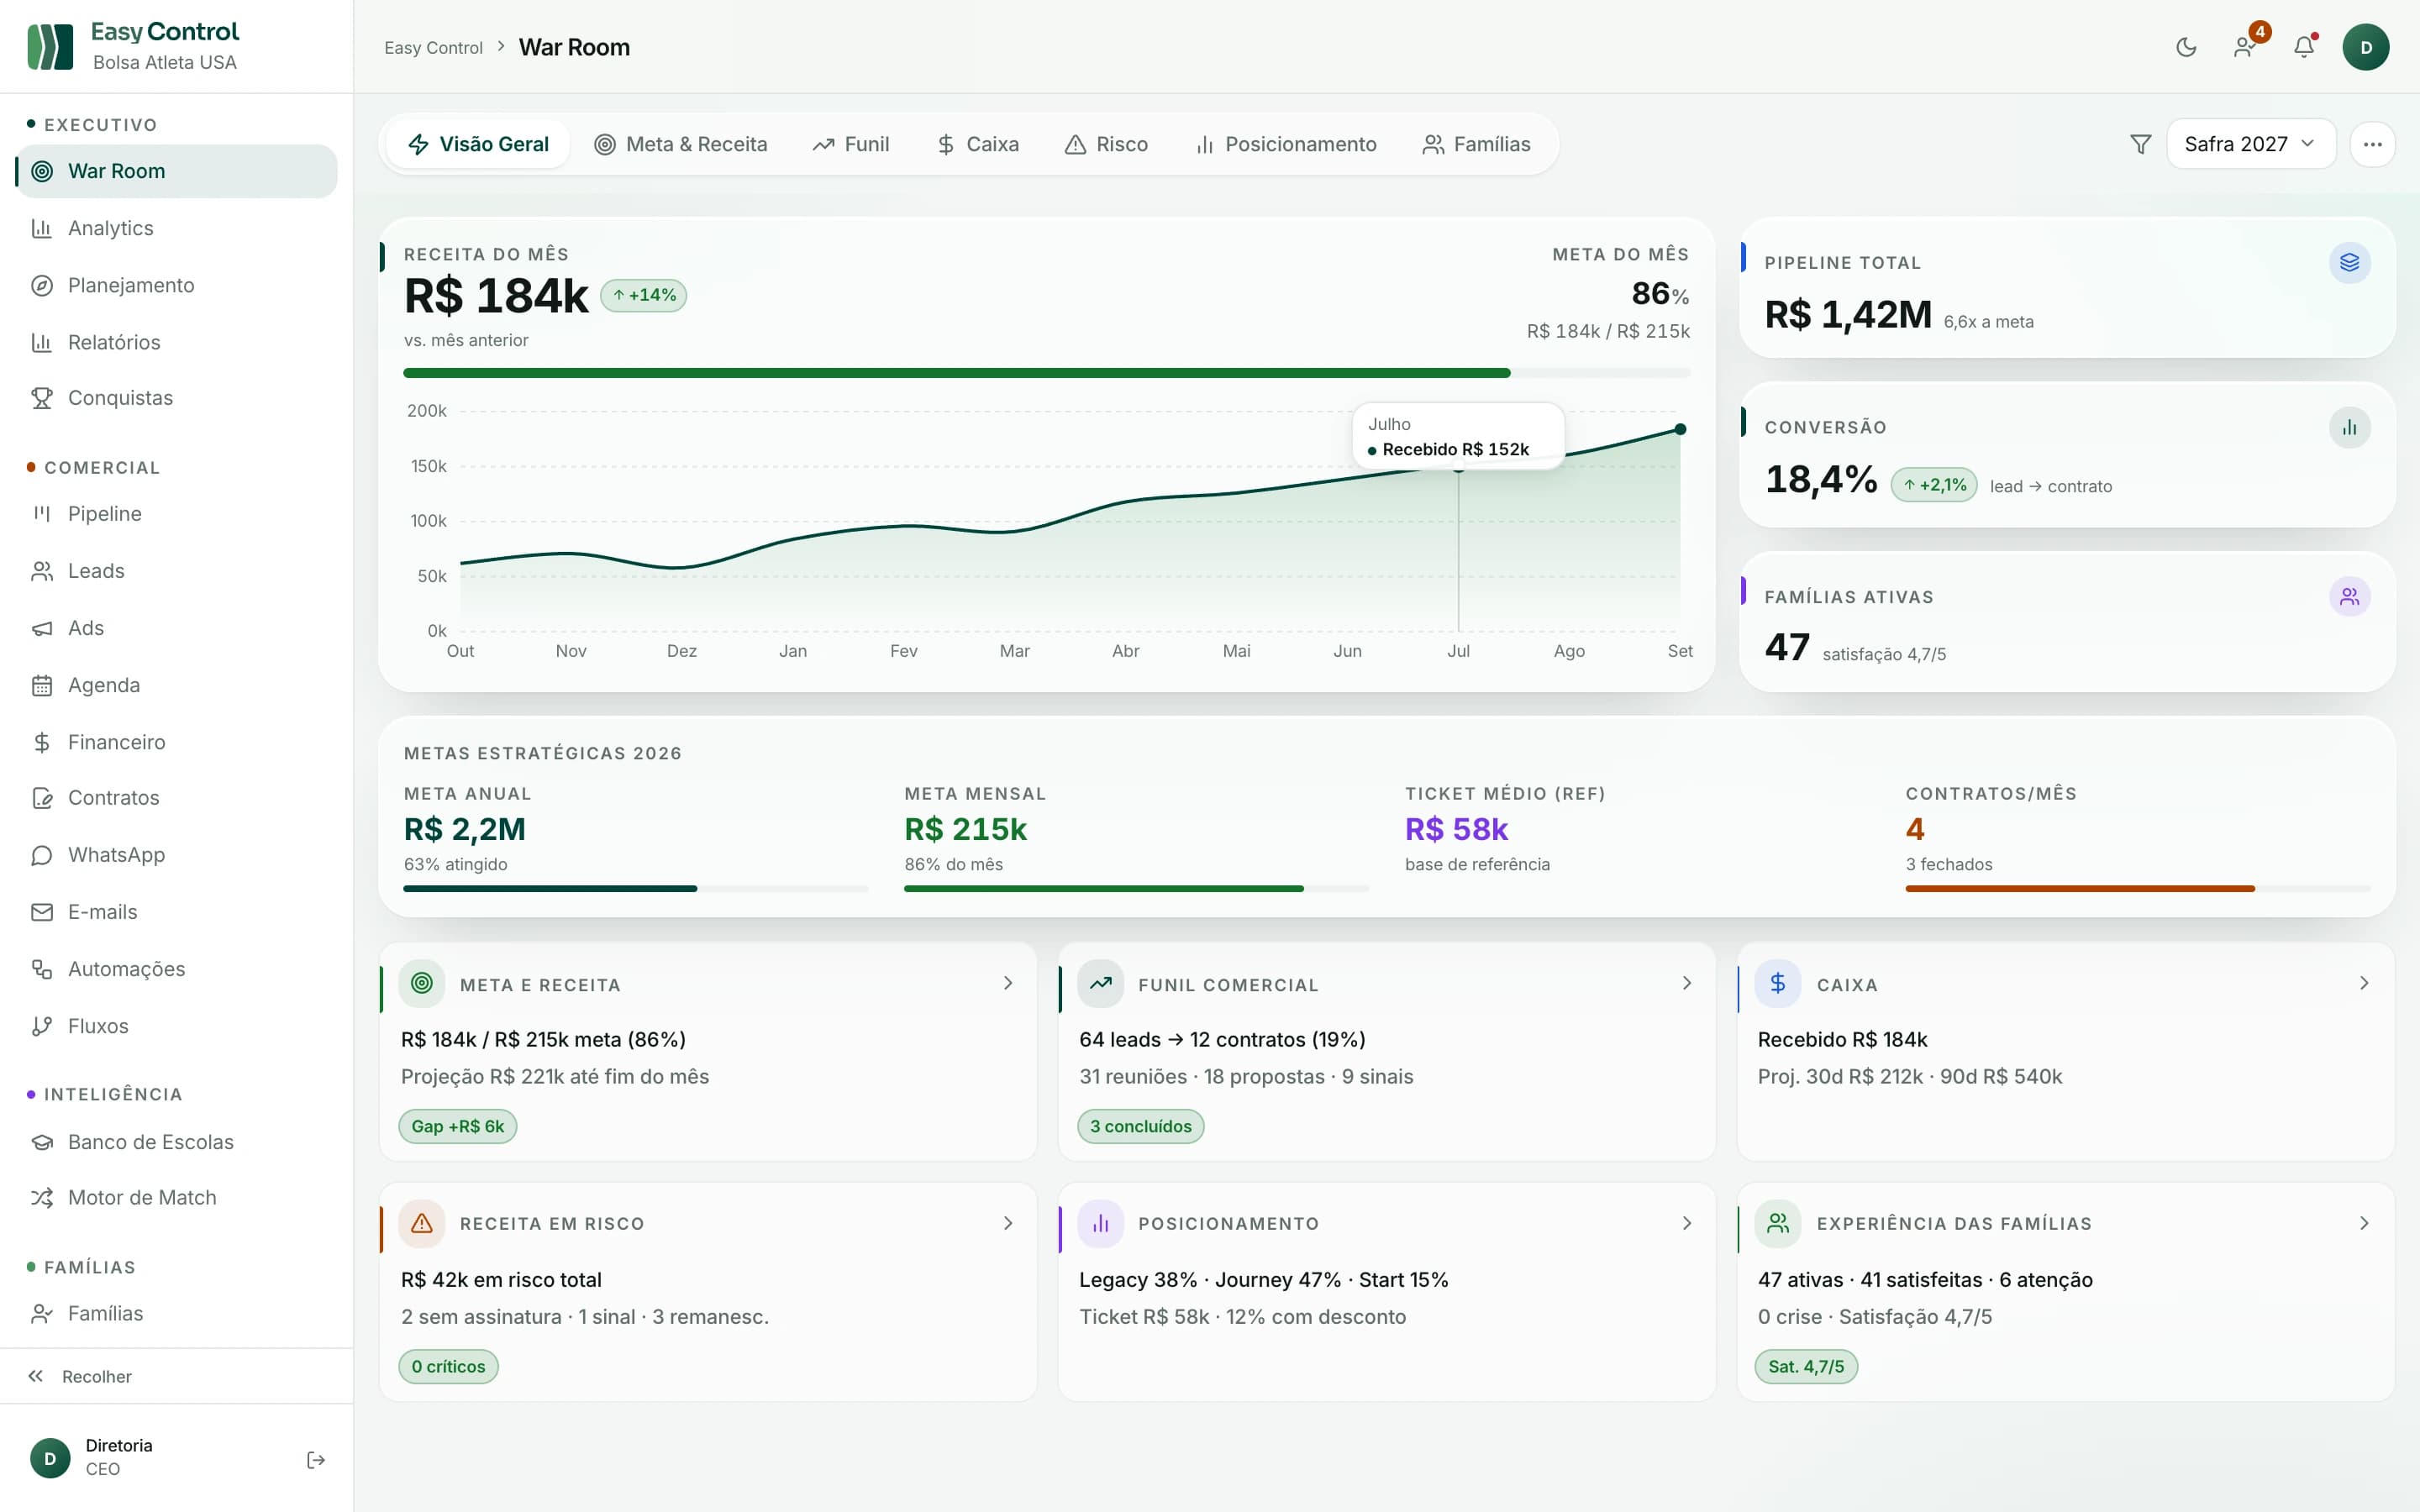The width and height of the screenshot is (2420, 1512).
Task: Click the Fluxos branch icon
Action: pyautogui.click(x=42, y=1026)
